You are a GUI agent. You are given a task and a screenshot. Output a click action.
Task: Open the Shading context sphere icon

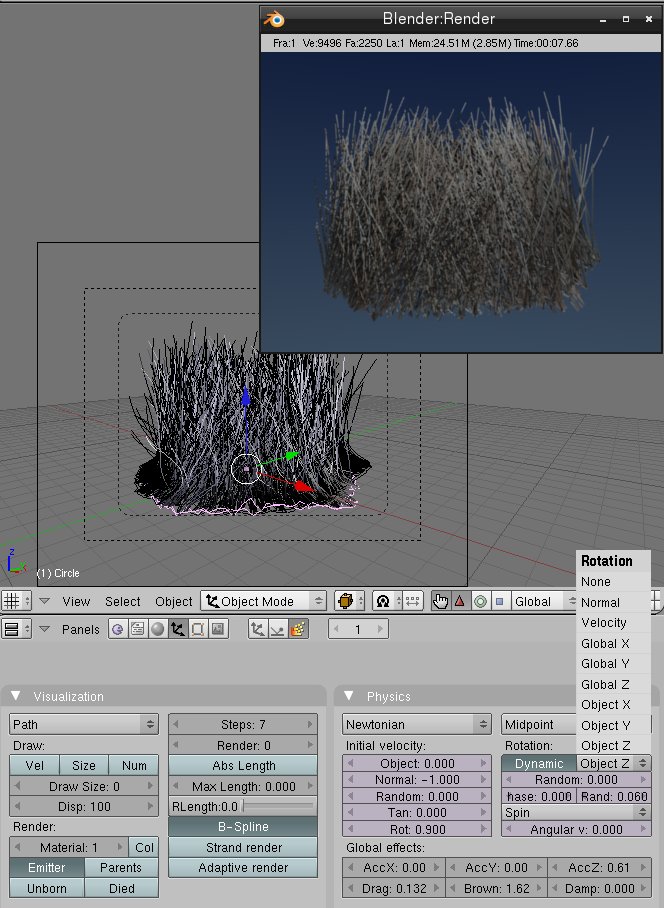point(159,629)
